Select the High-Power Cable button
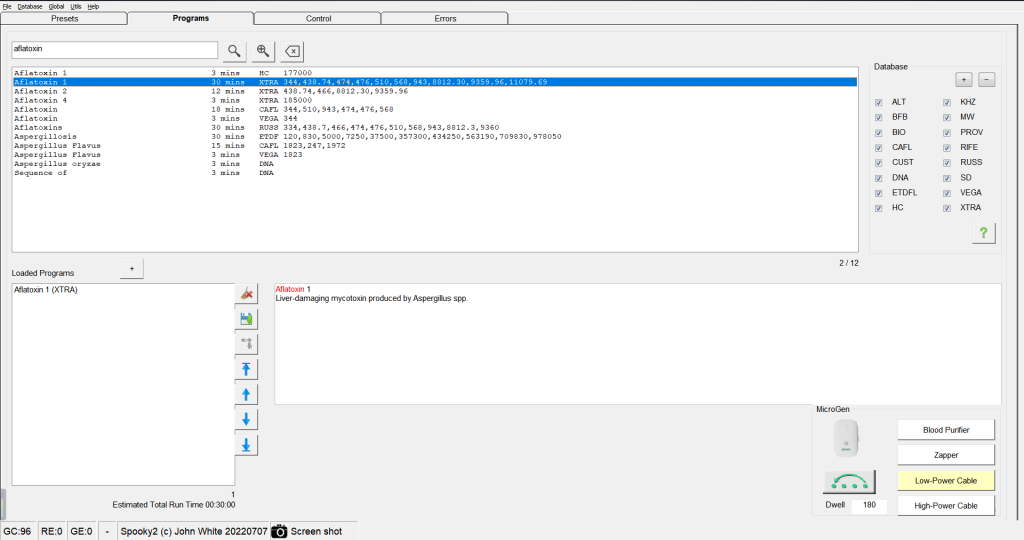Image resolution: width=1024 pixels, height=540 pixels. point(945,506)
